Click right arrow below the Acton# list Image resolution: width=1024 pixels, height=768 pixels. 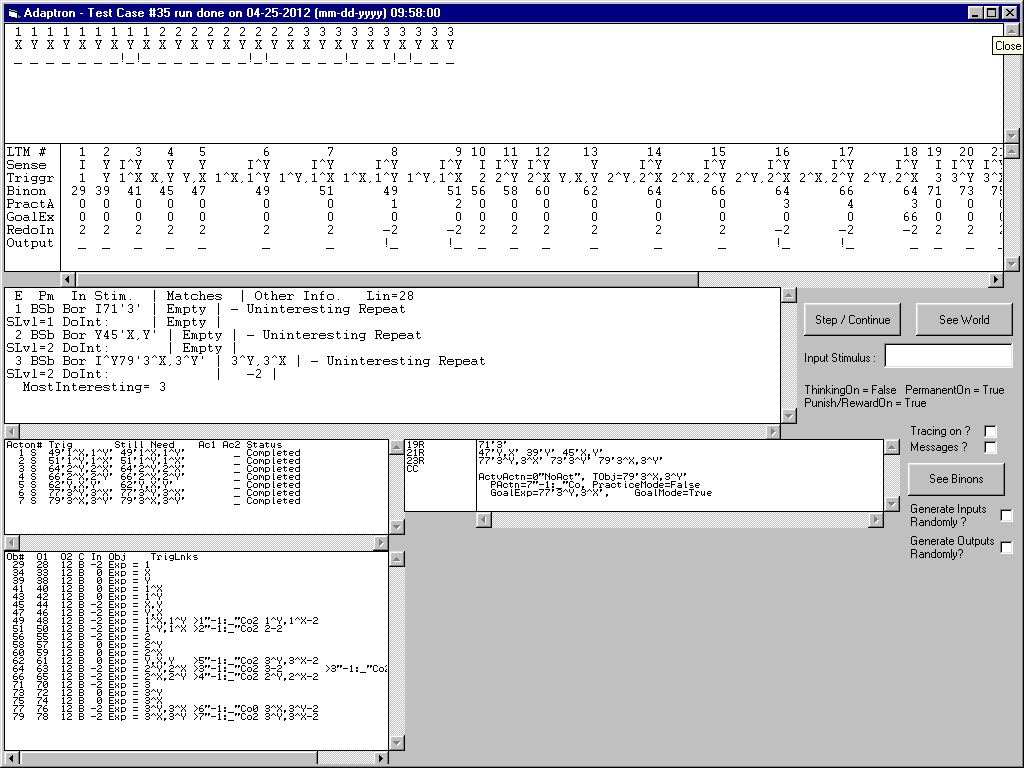(x=381, y=543)
